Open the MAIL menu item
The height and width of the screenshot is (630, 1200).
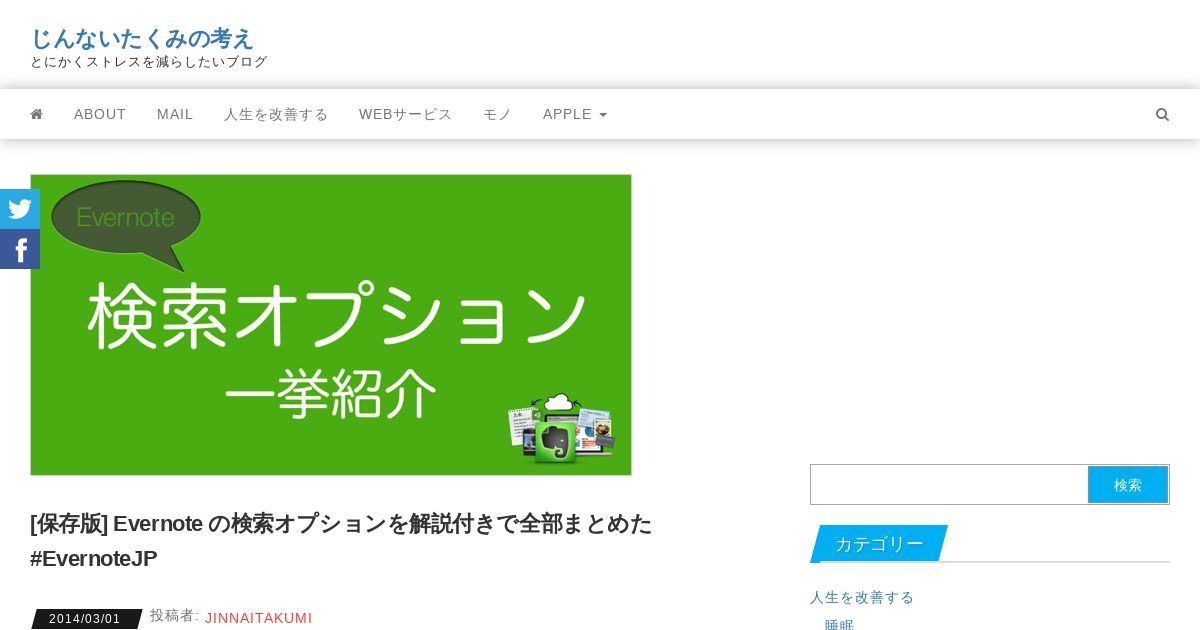(175, 114)
